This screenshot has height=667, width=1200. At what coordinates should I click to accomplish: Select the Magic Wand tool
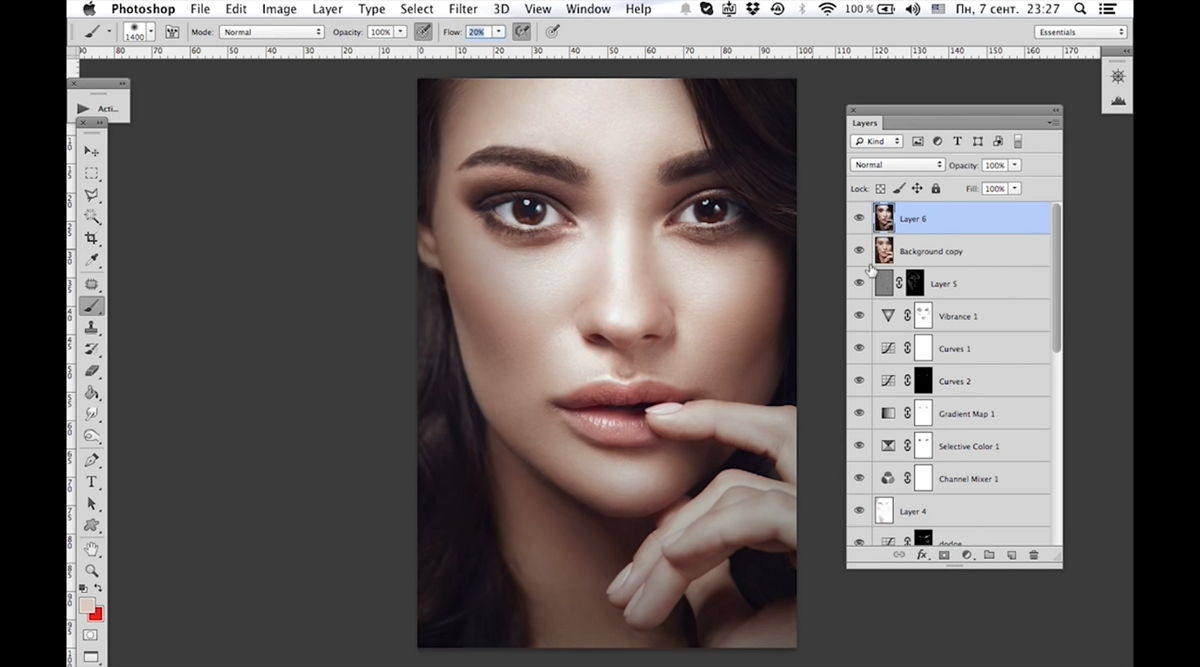coord(91,217)
